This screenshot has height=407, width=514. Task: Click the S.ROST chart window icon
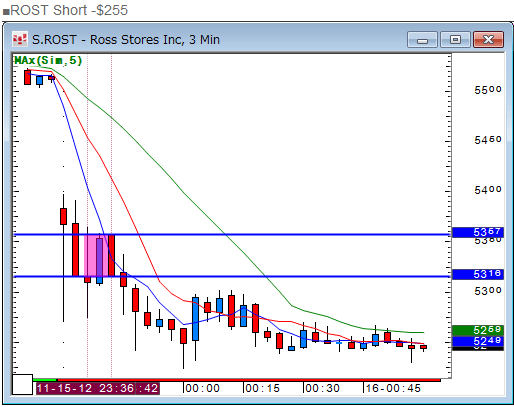coord(19,39)
